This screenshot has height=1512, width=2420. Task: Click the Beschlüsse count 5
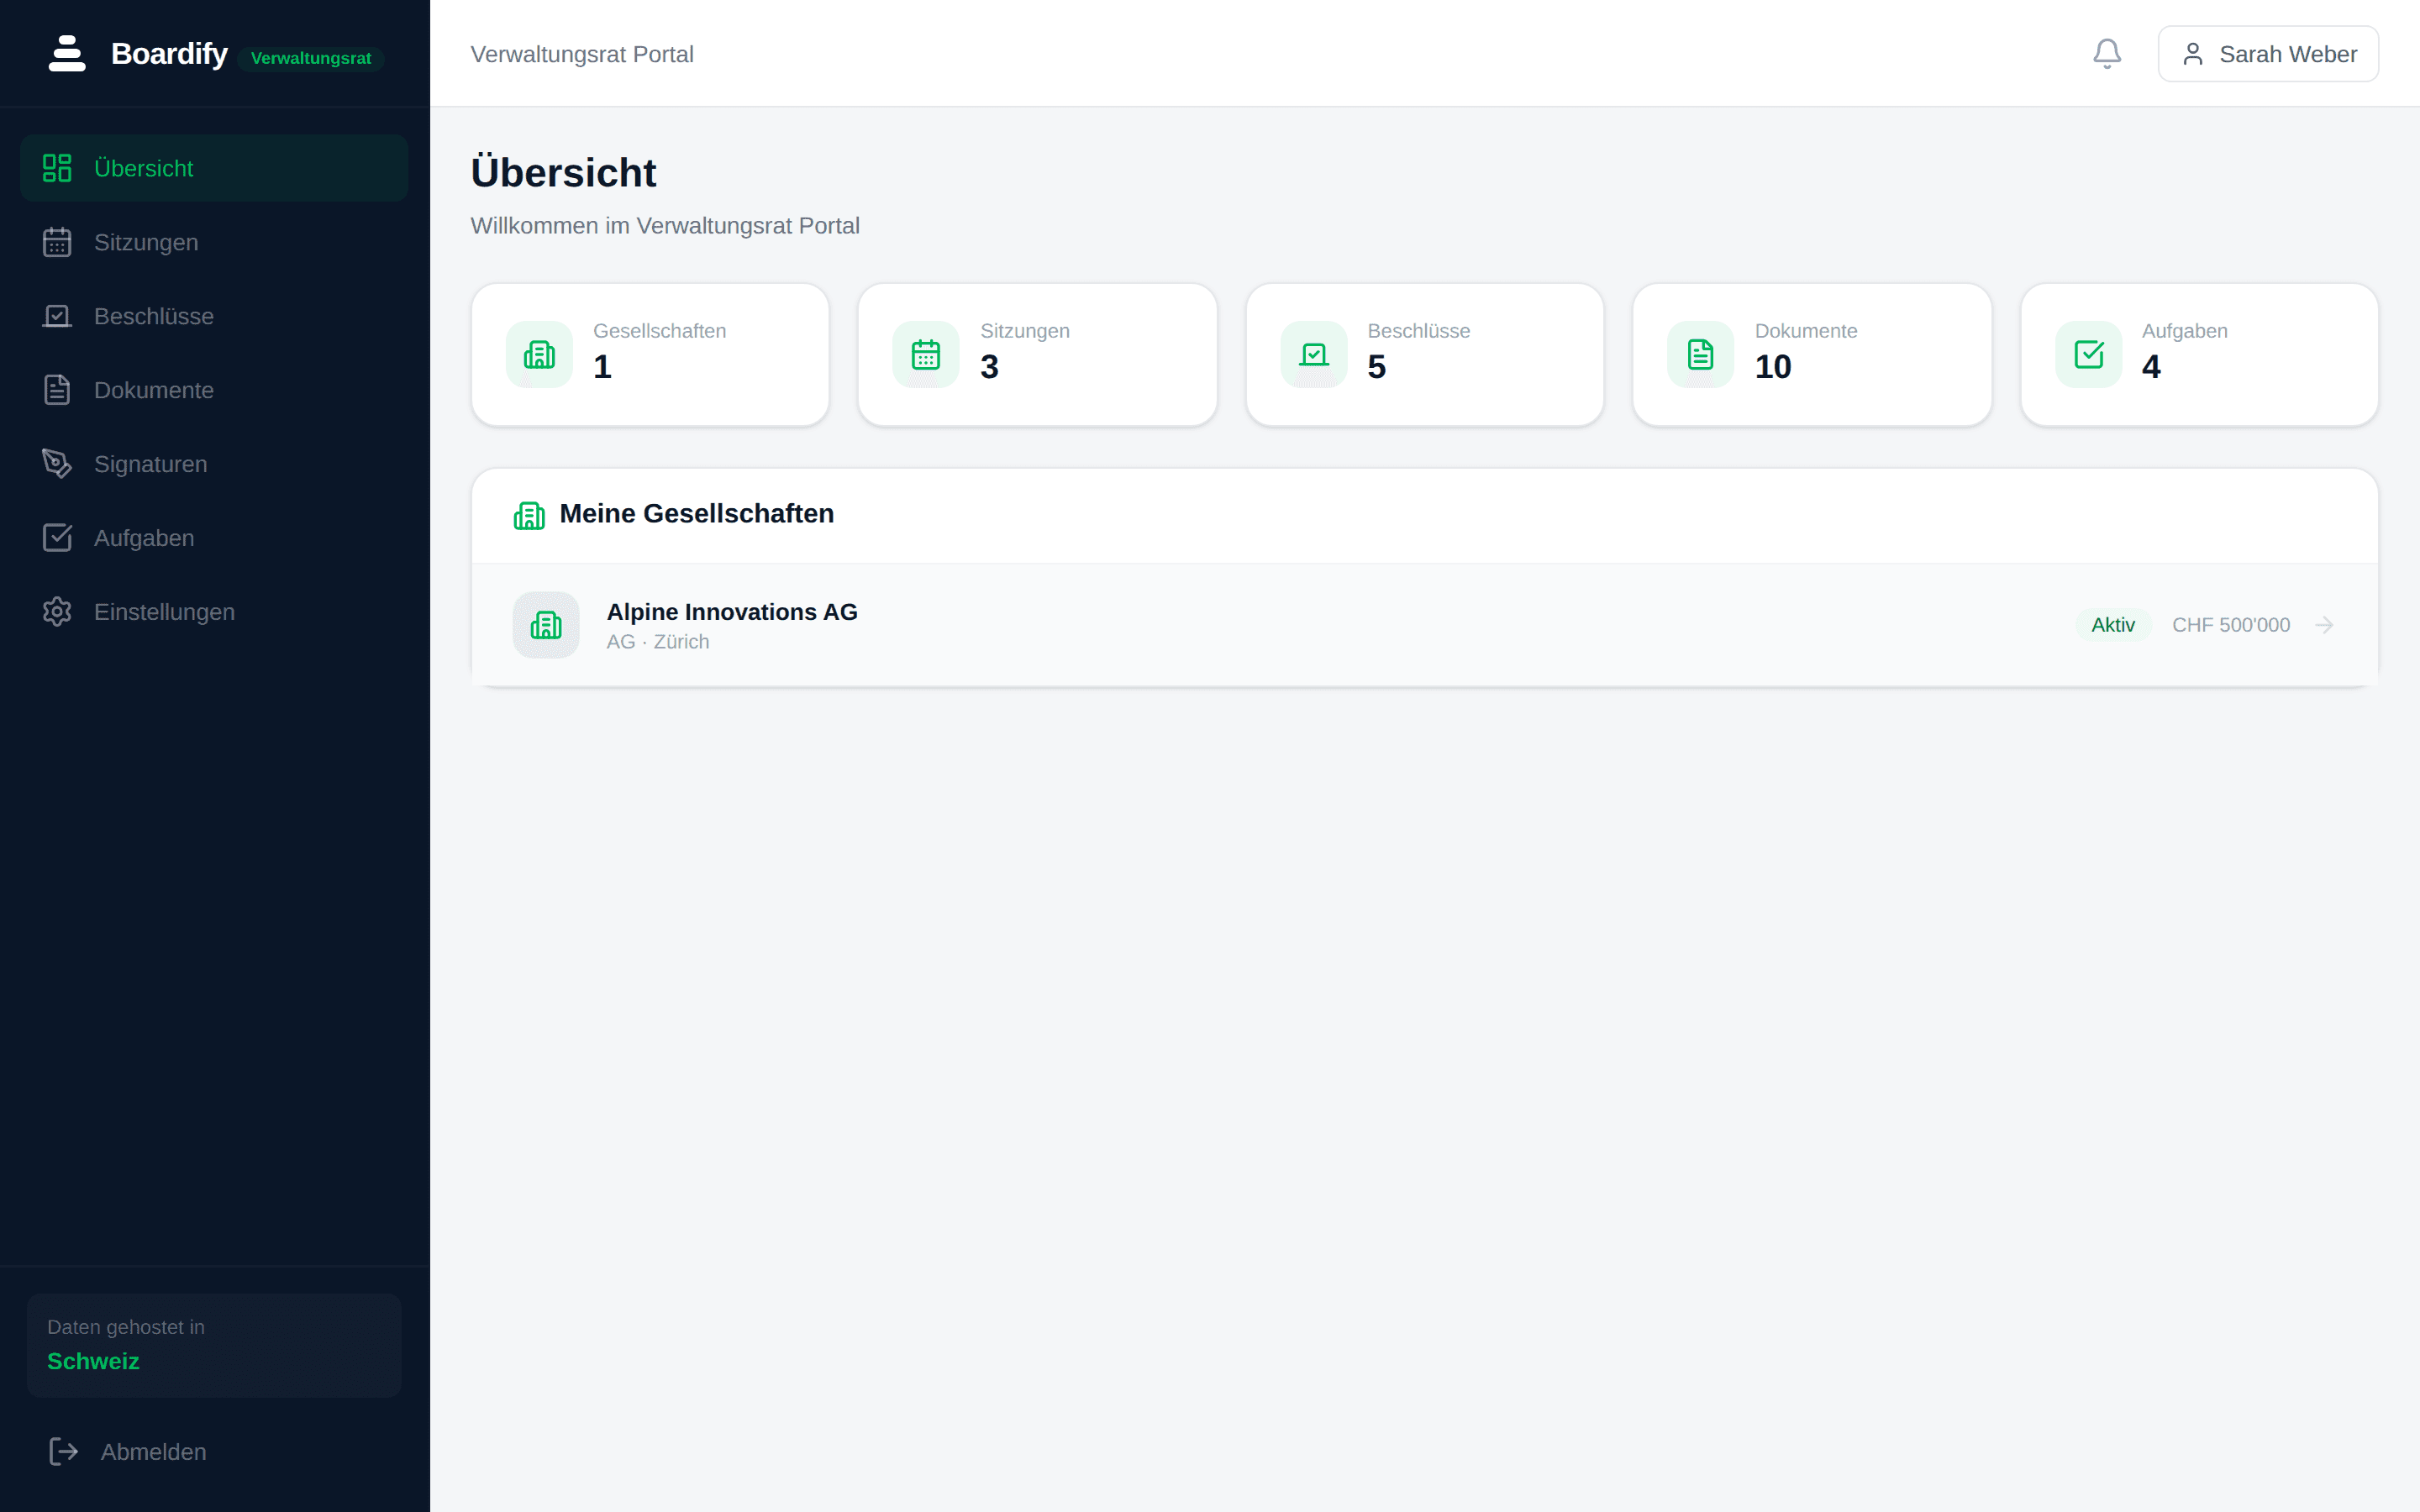tap(1377, 367)
